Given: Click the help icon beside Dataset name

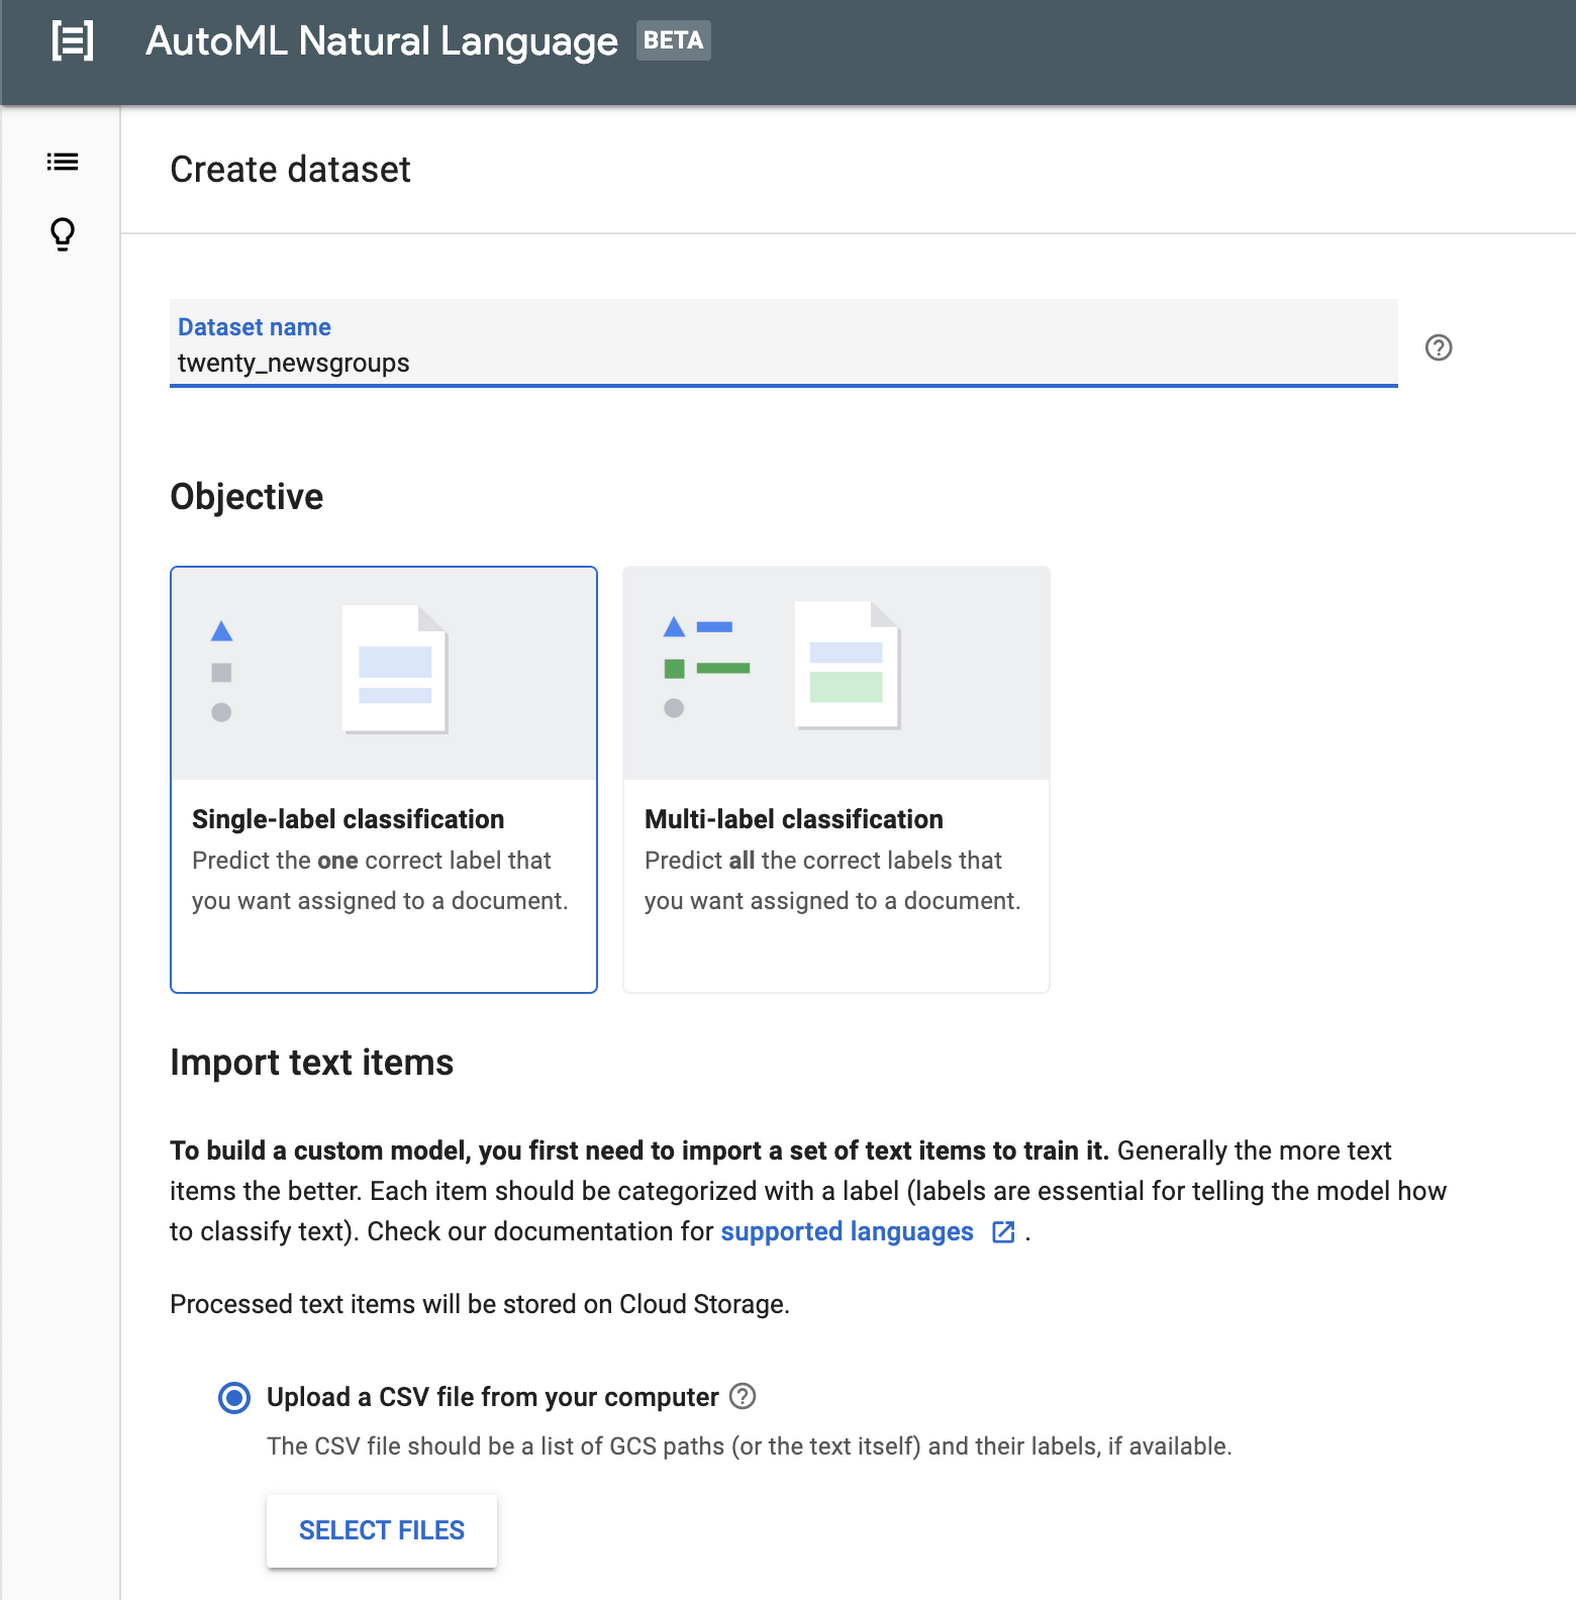Looking at the screenshot, I should [x=1438, y=347].
